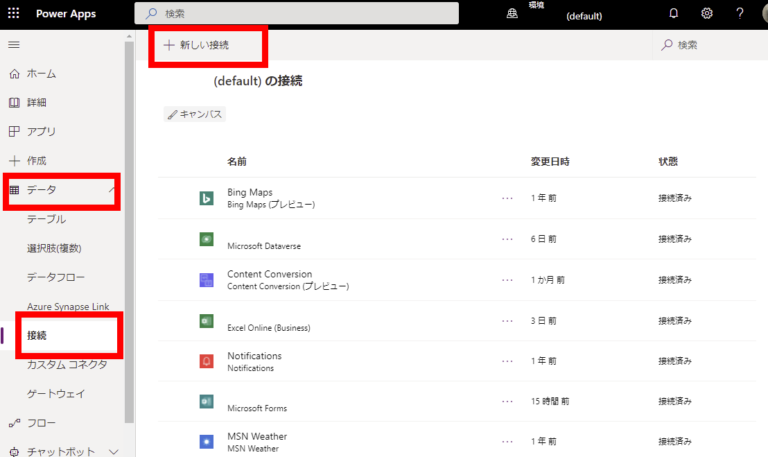Click the キャンバス filter button

click(x=195, y=115)
